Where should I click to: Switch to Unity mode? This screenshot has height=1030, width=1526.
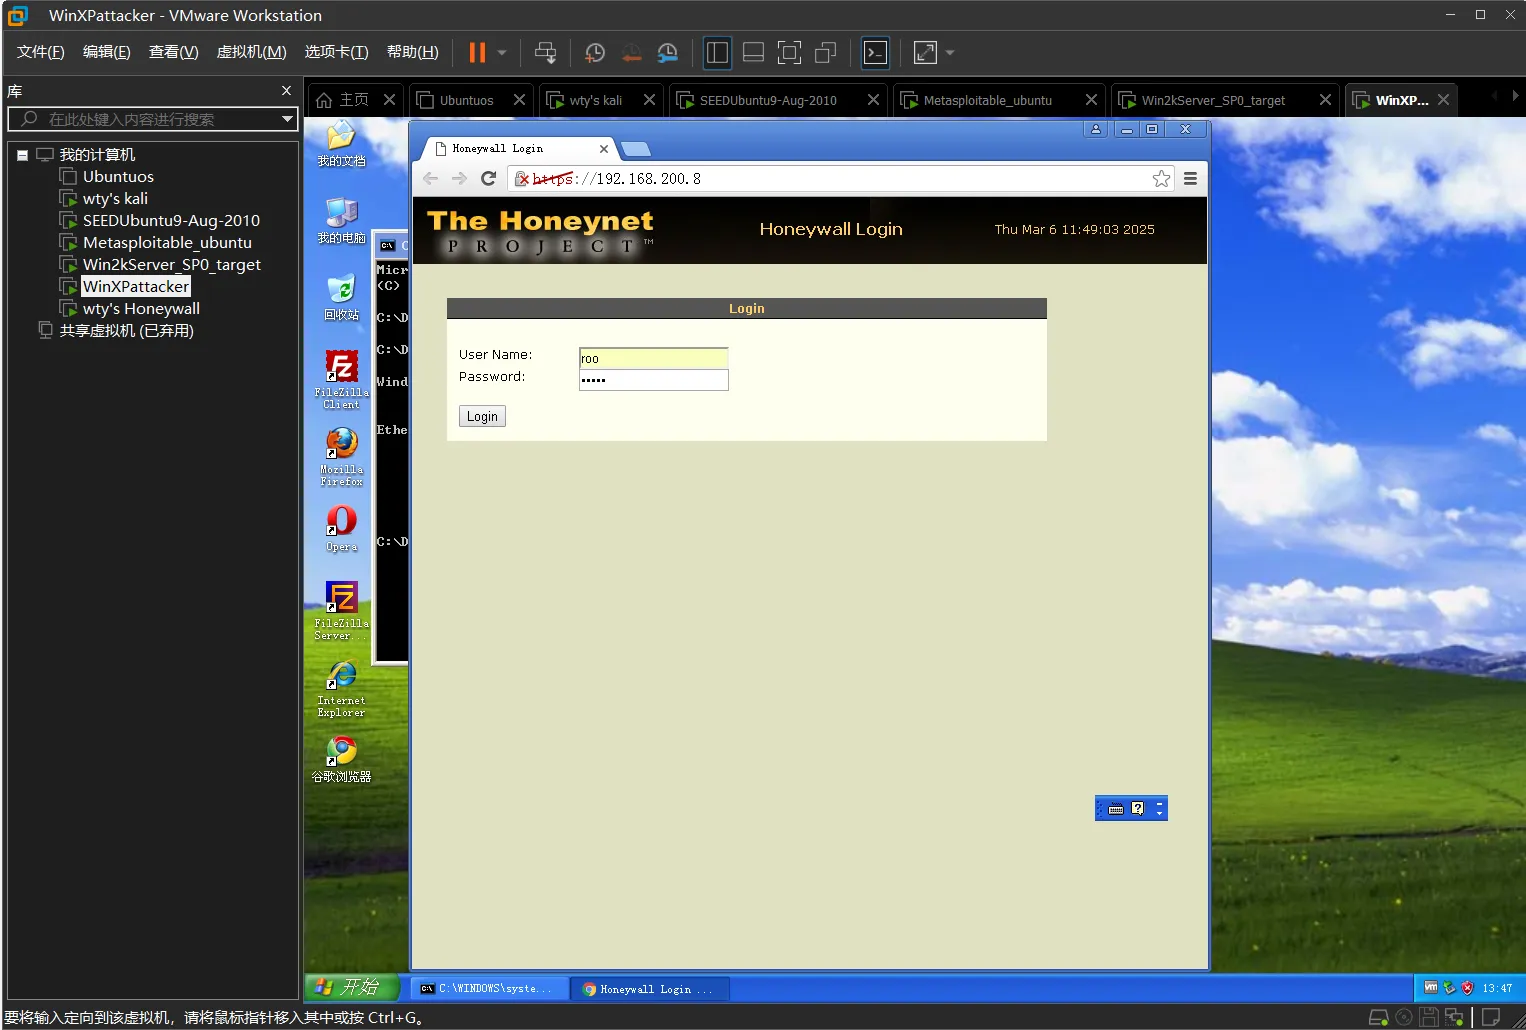[826, 52]
